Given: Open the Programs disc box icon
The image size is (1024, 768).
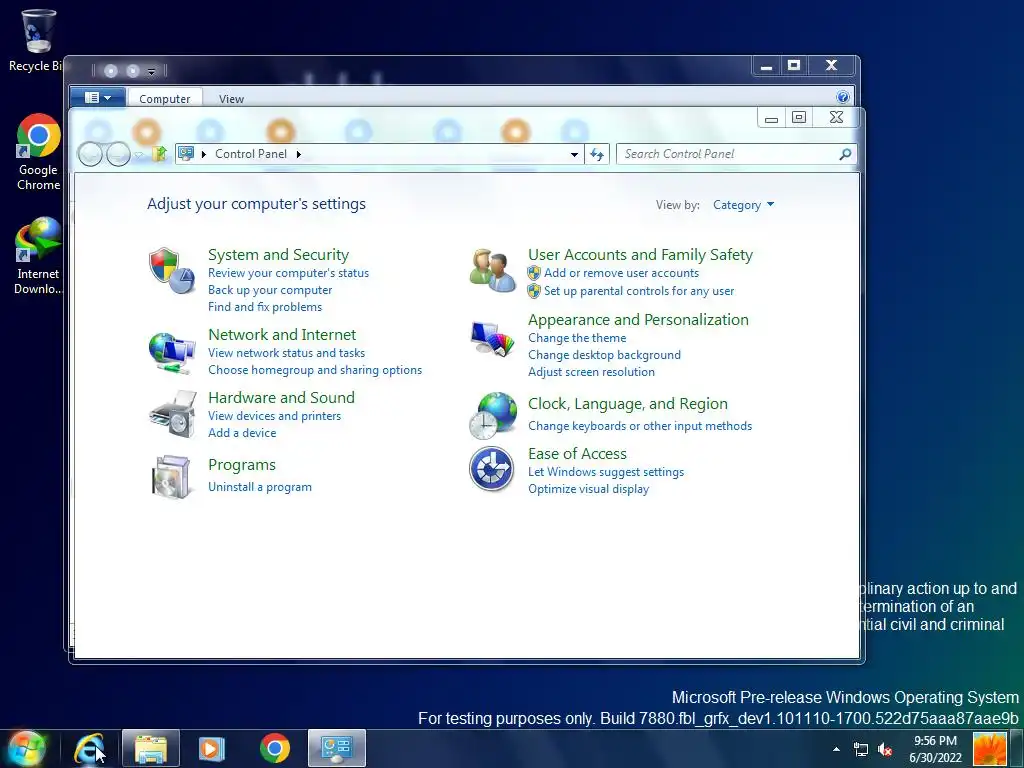Looking at the screenshot, I should coord(172,477).
